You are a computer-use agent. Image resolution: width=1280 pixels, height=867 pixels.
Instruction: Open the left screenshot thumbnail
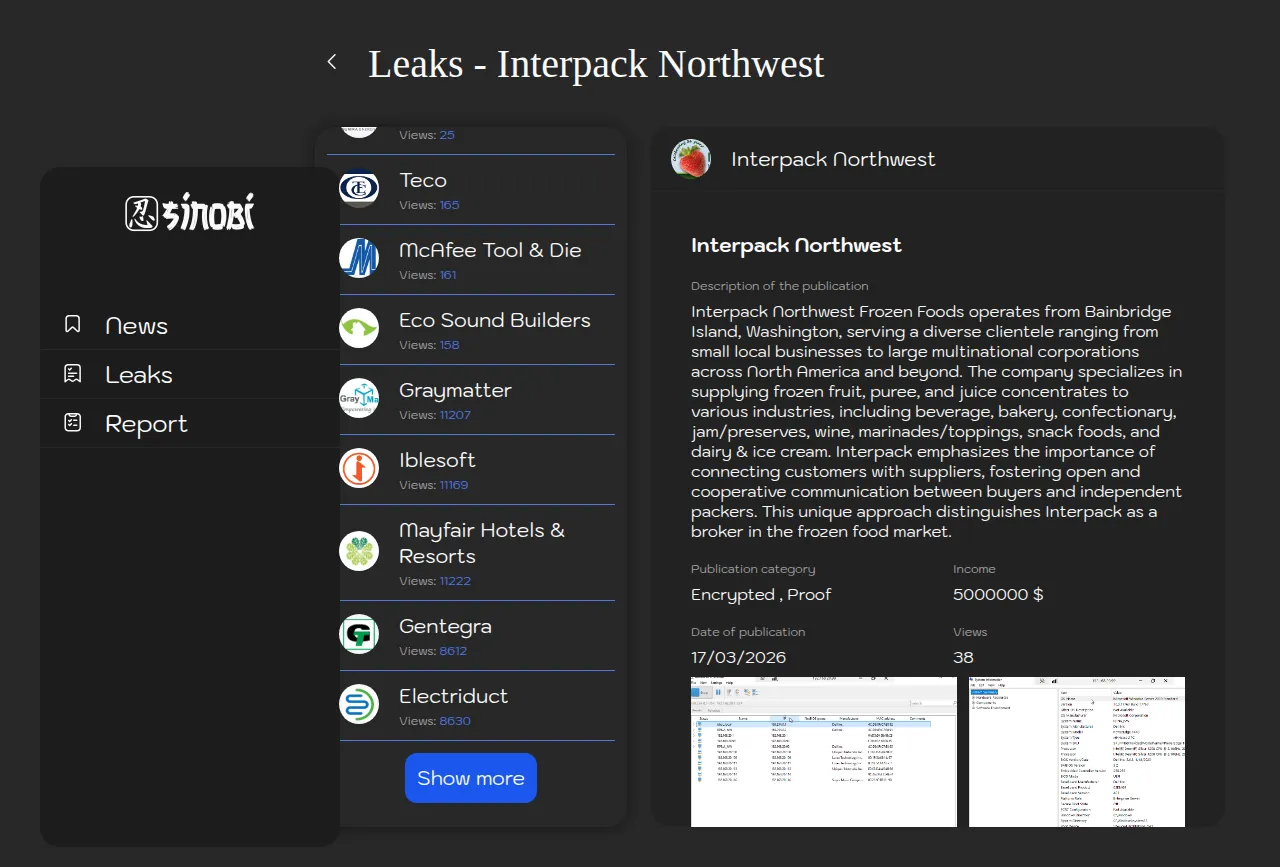[823, 752]
